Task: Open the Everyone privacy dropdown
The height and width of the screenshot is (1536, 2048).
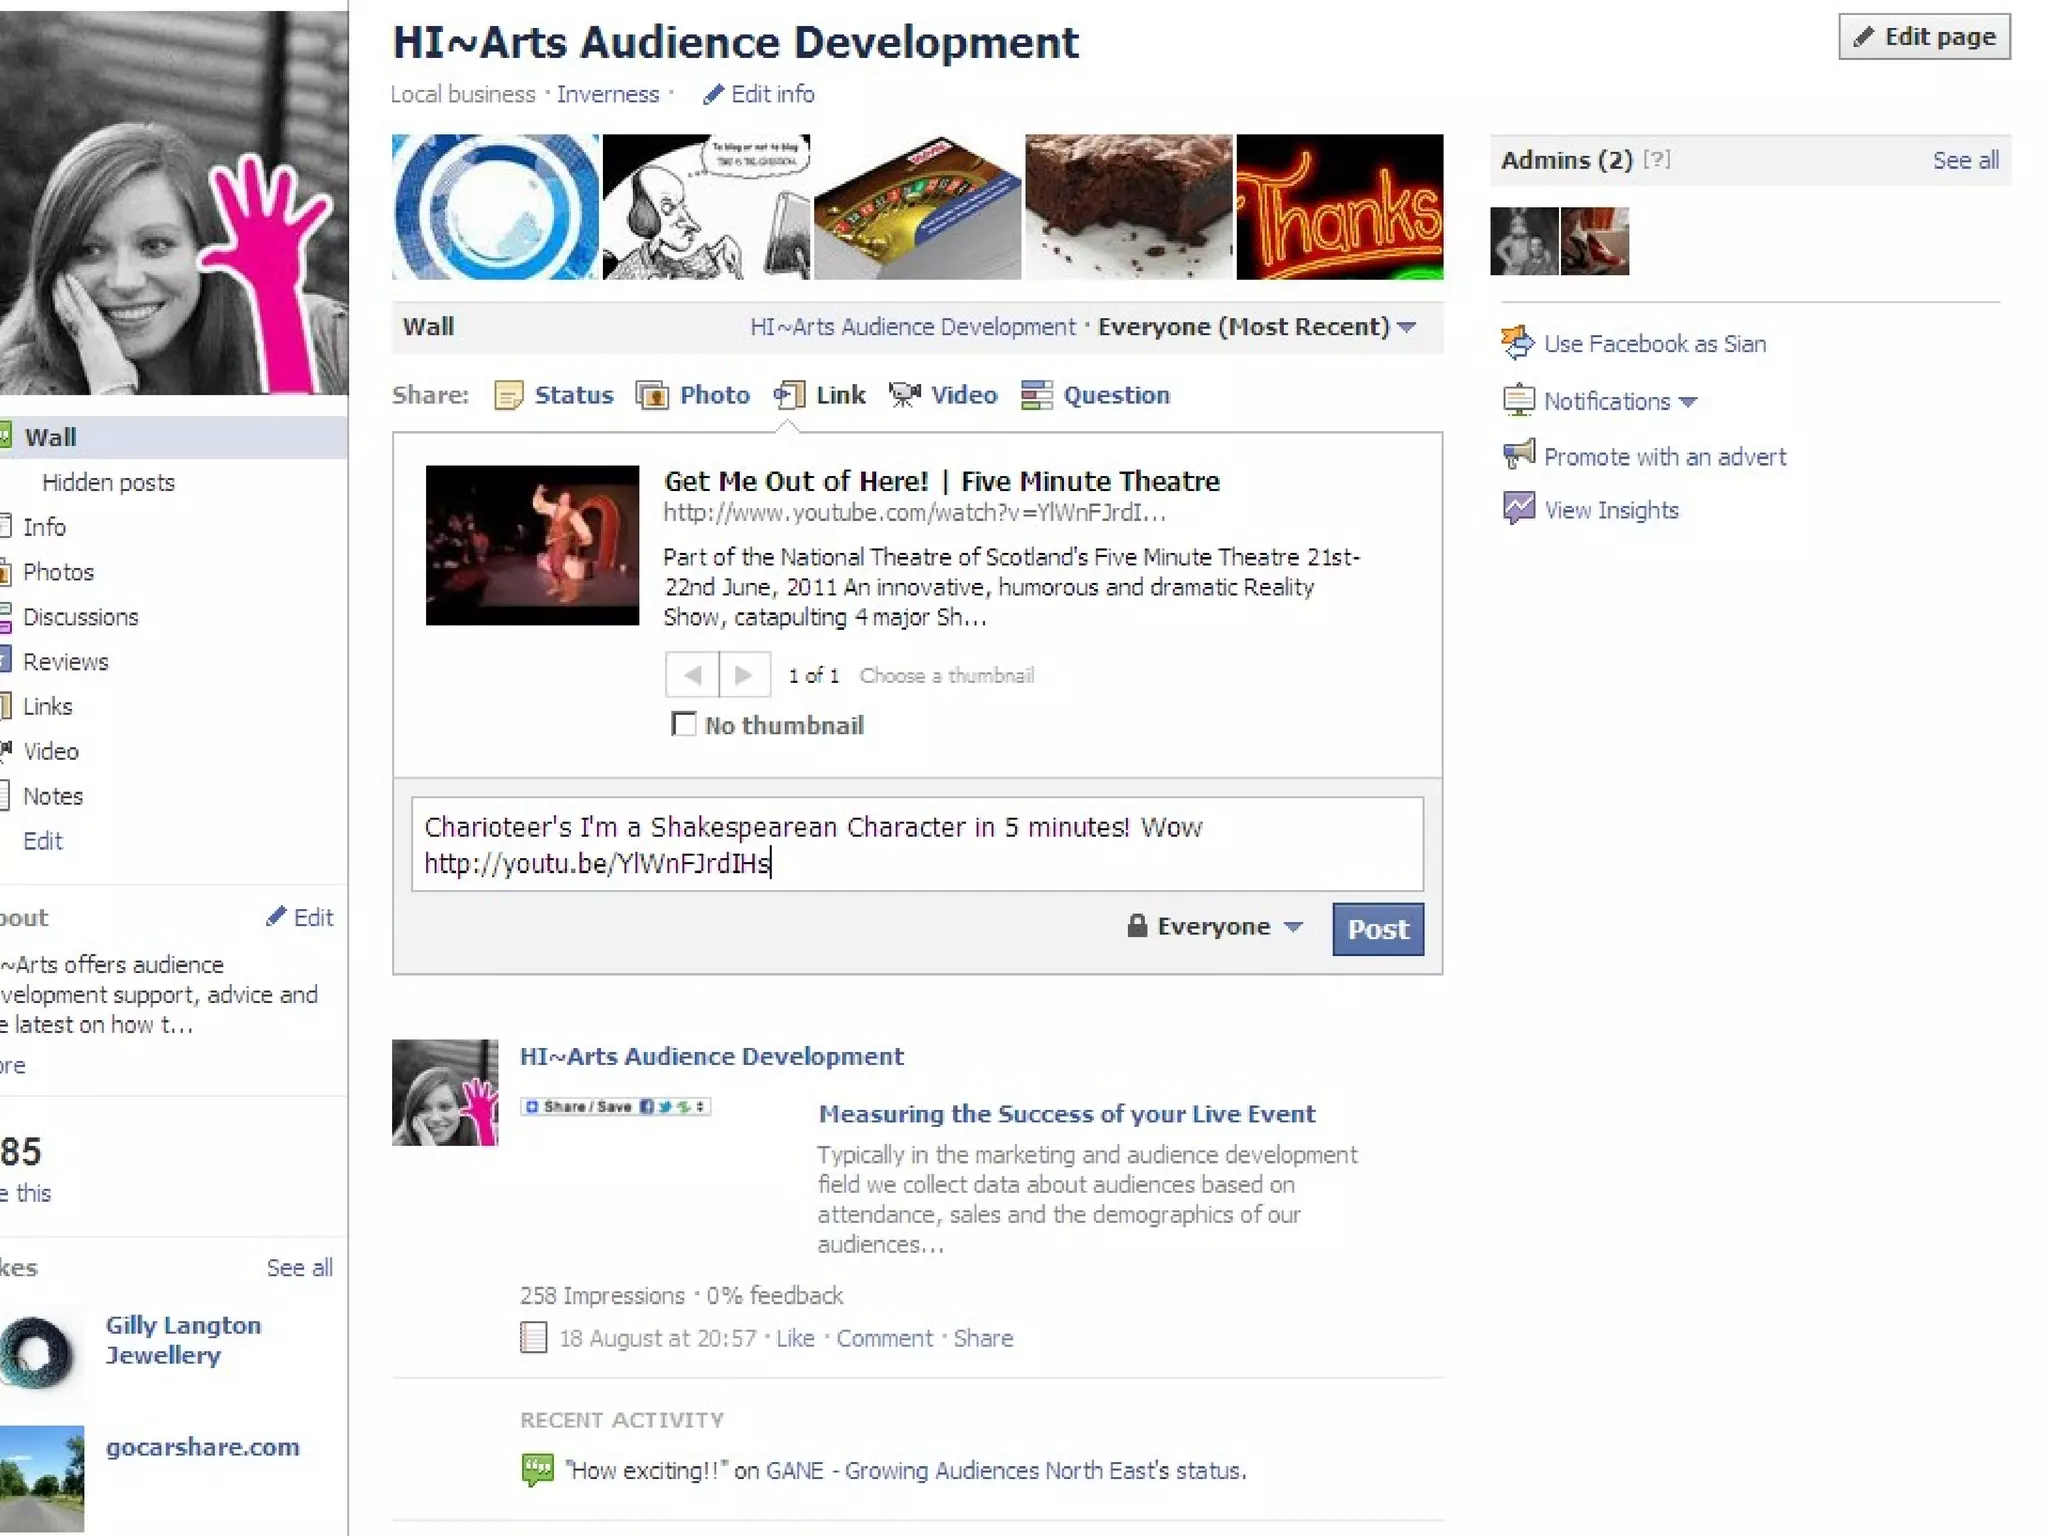Action: click(1215, 927)
